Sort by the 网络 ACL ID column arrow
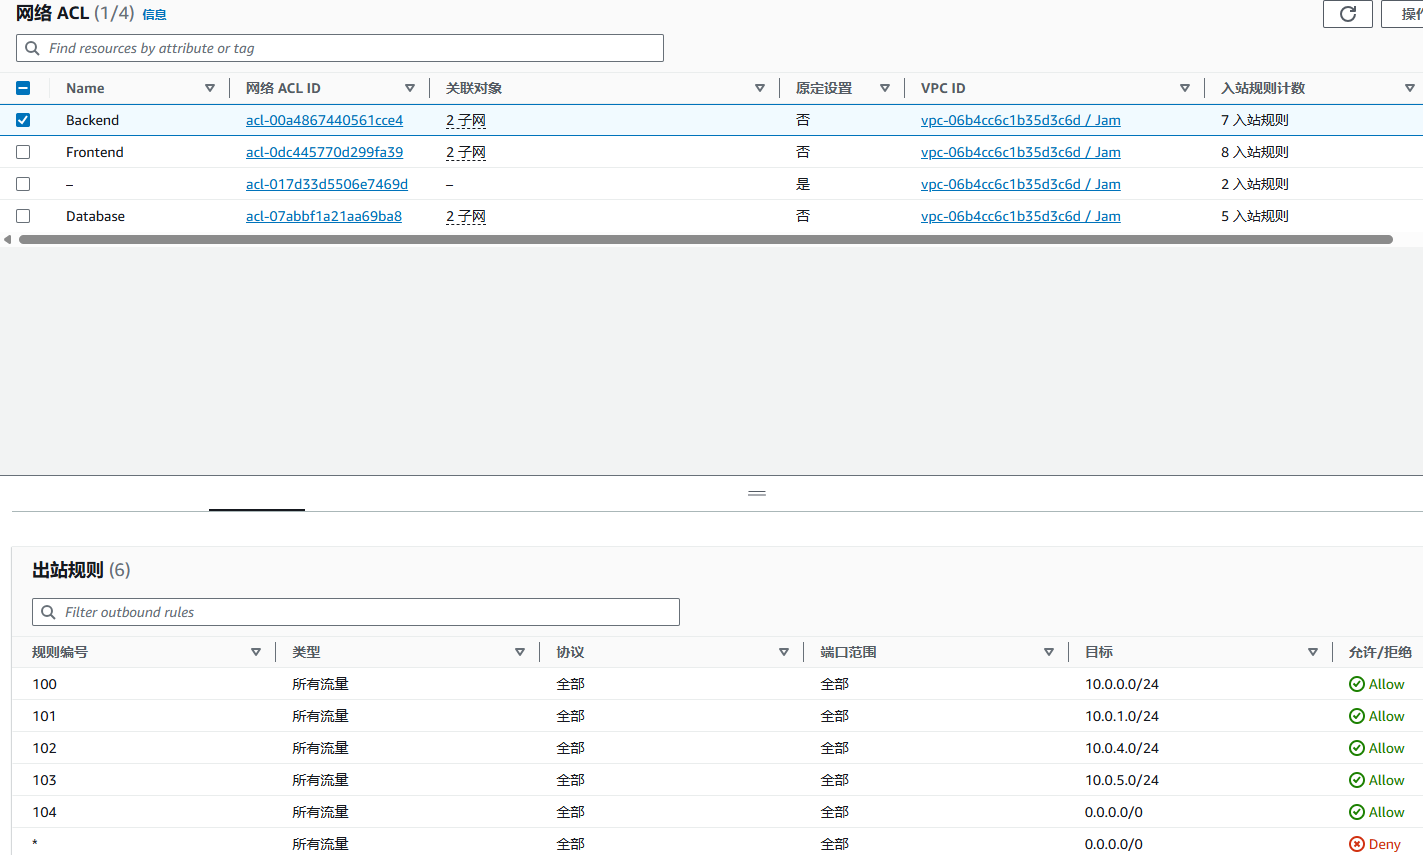Viewport: 1423px width, 855px height. [410, 88]
